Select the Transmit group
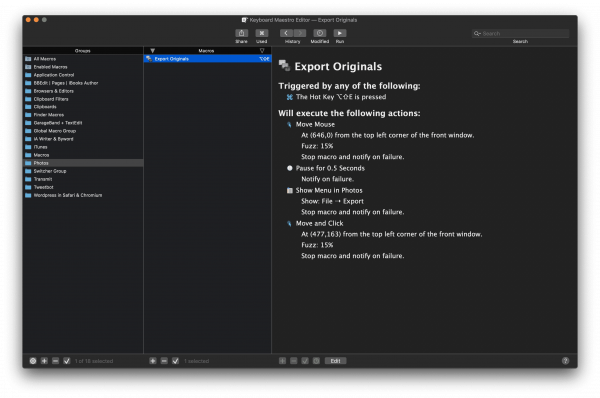This screenshot has width=600, height=398. coord(83,179)
